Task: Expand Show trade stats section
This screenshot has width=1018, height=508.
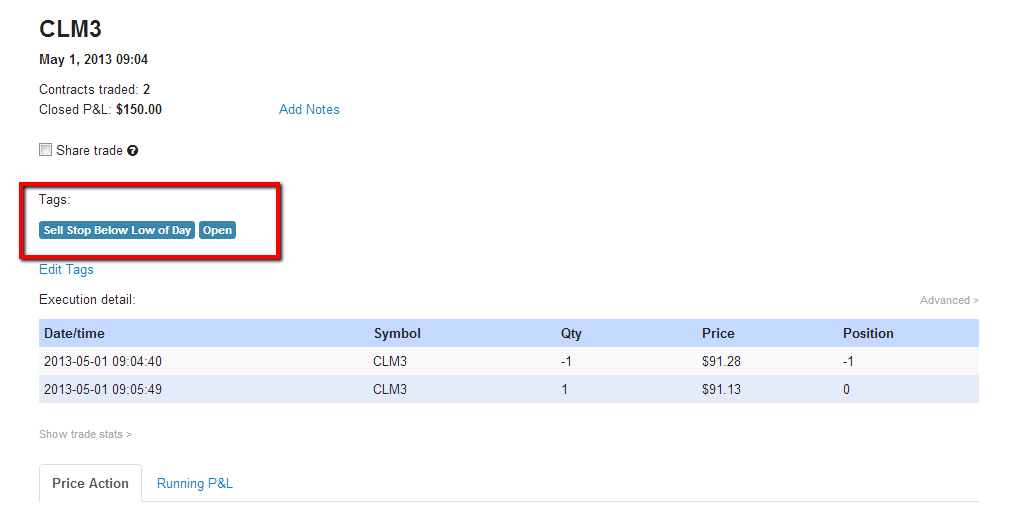Action: coord(85,434)
